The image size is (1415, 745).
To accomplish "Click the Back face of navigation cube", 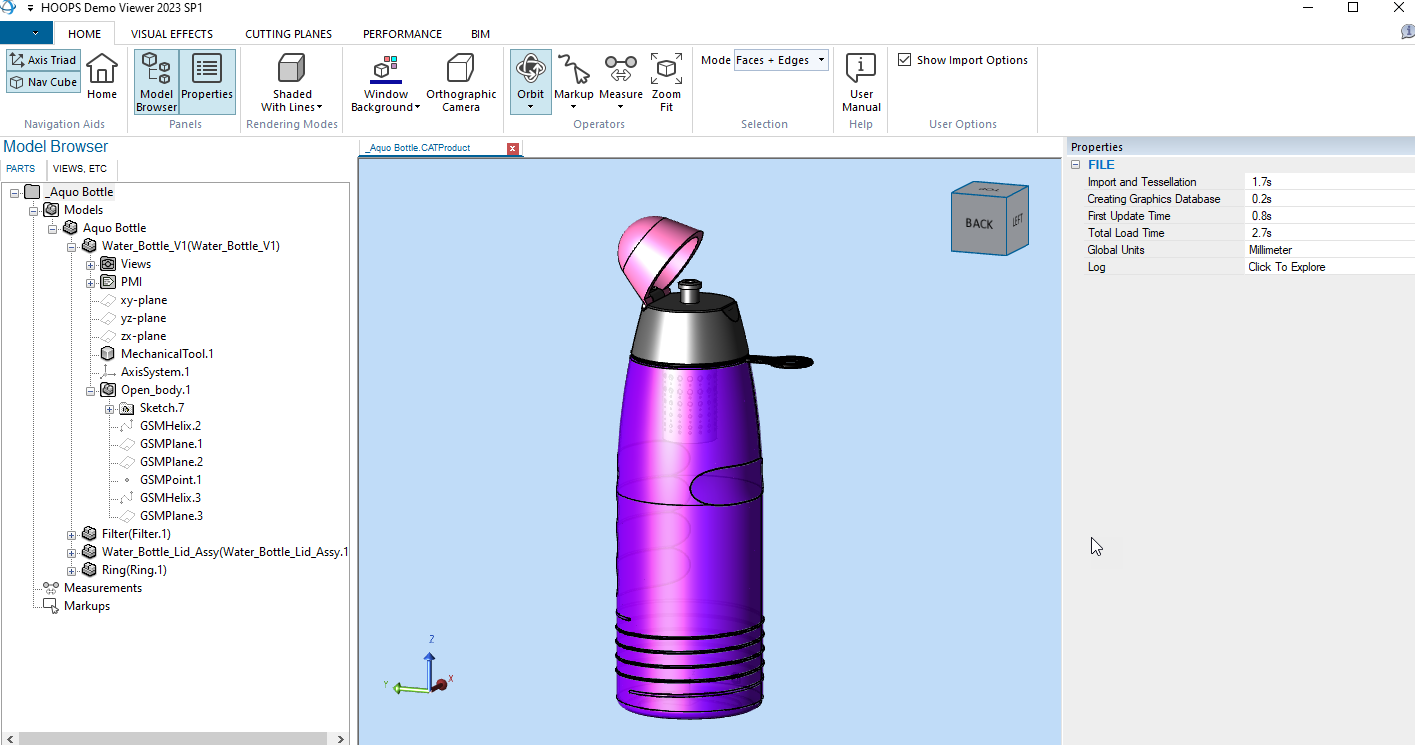I will coord(978,223).
